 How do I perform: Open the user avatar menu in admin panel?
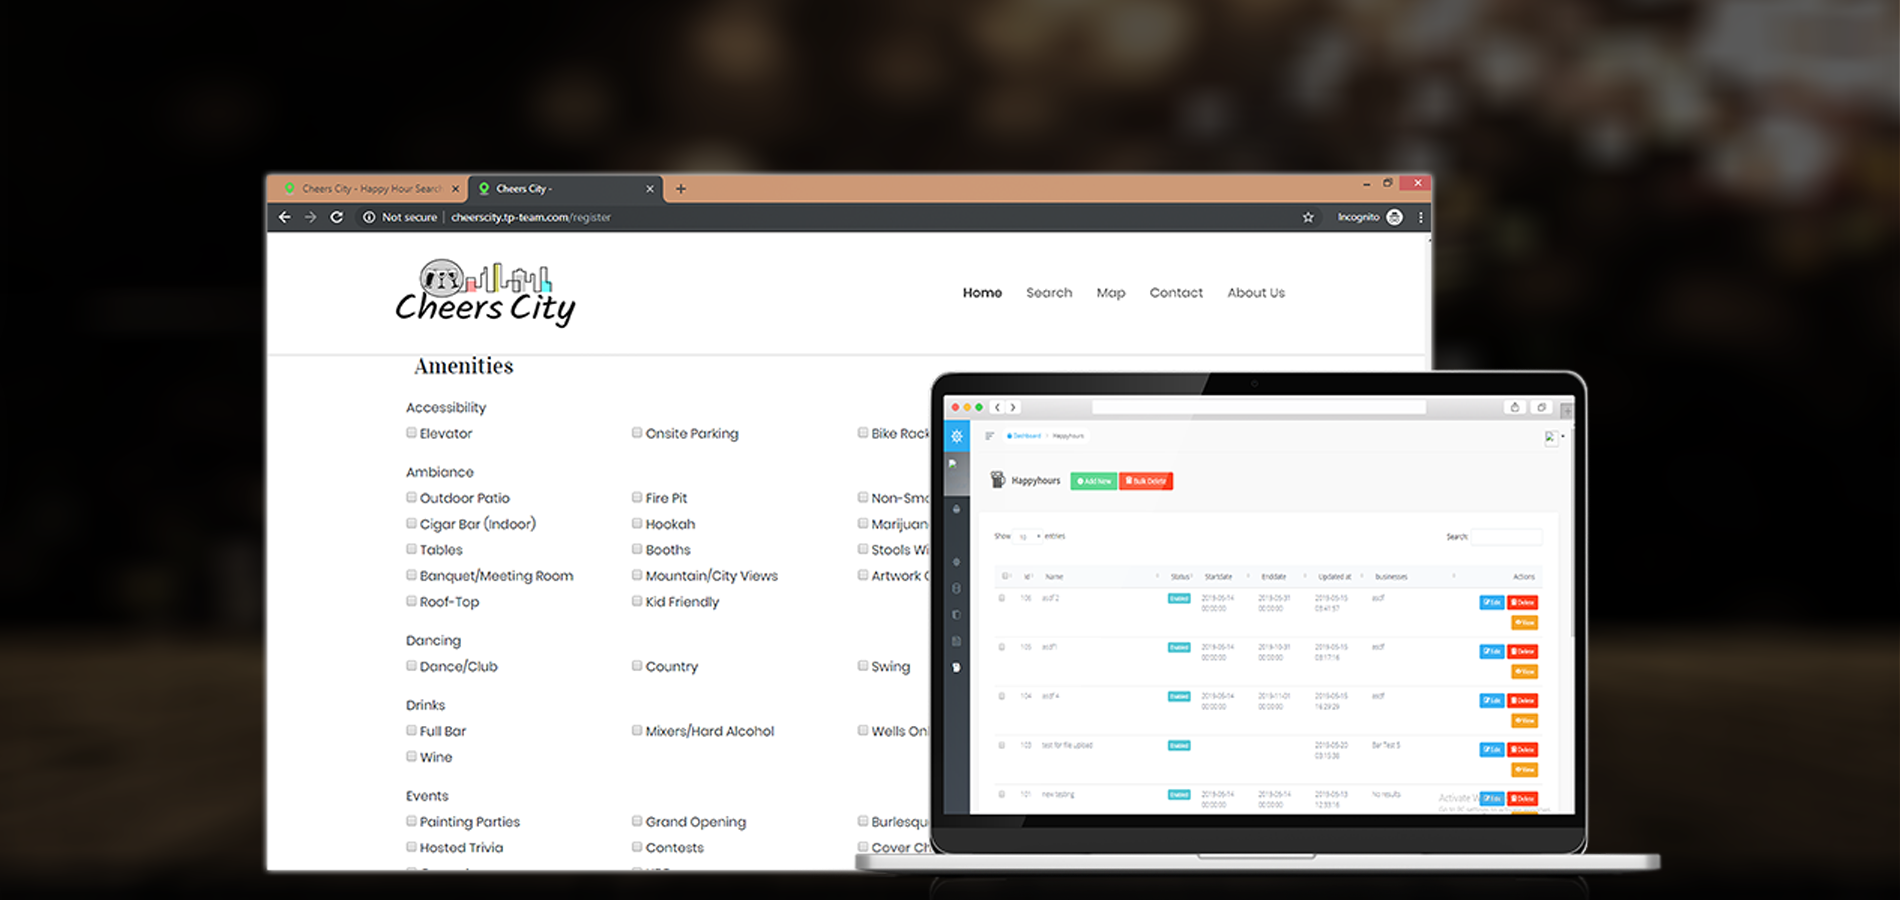coord(1552,437)
